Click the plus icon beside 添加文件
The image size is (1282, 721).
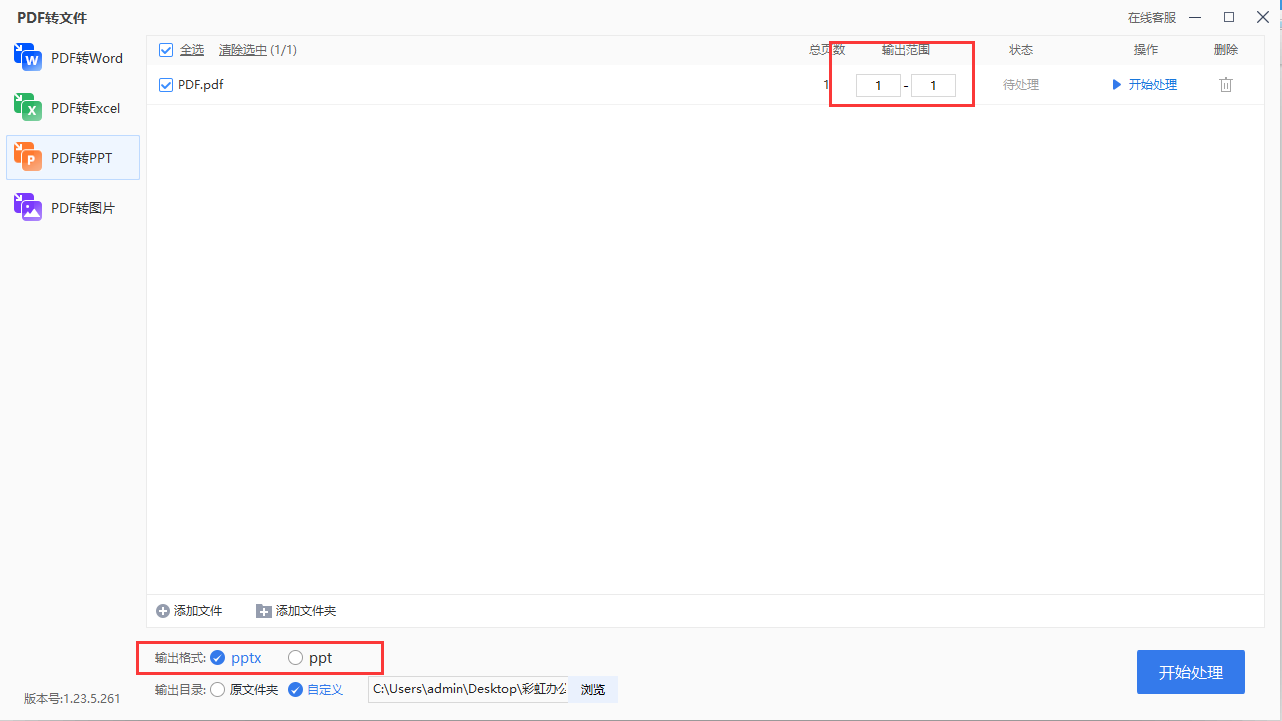click(x=163, y=611)
